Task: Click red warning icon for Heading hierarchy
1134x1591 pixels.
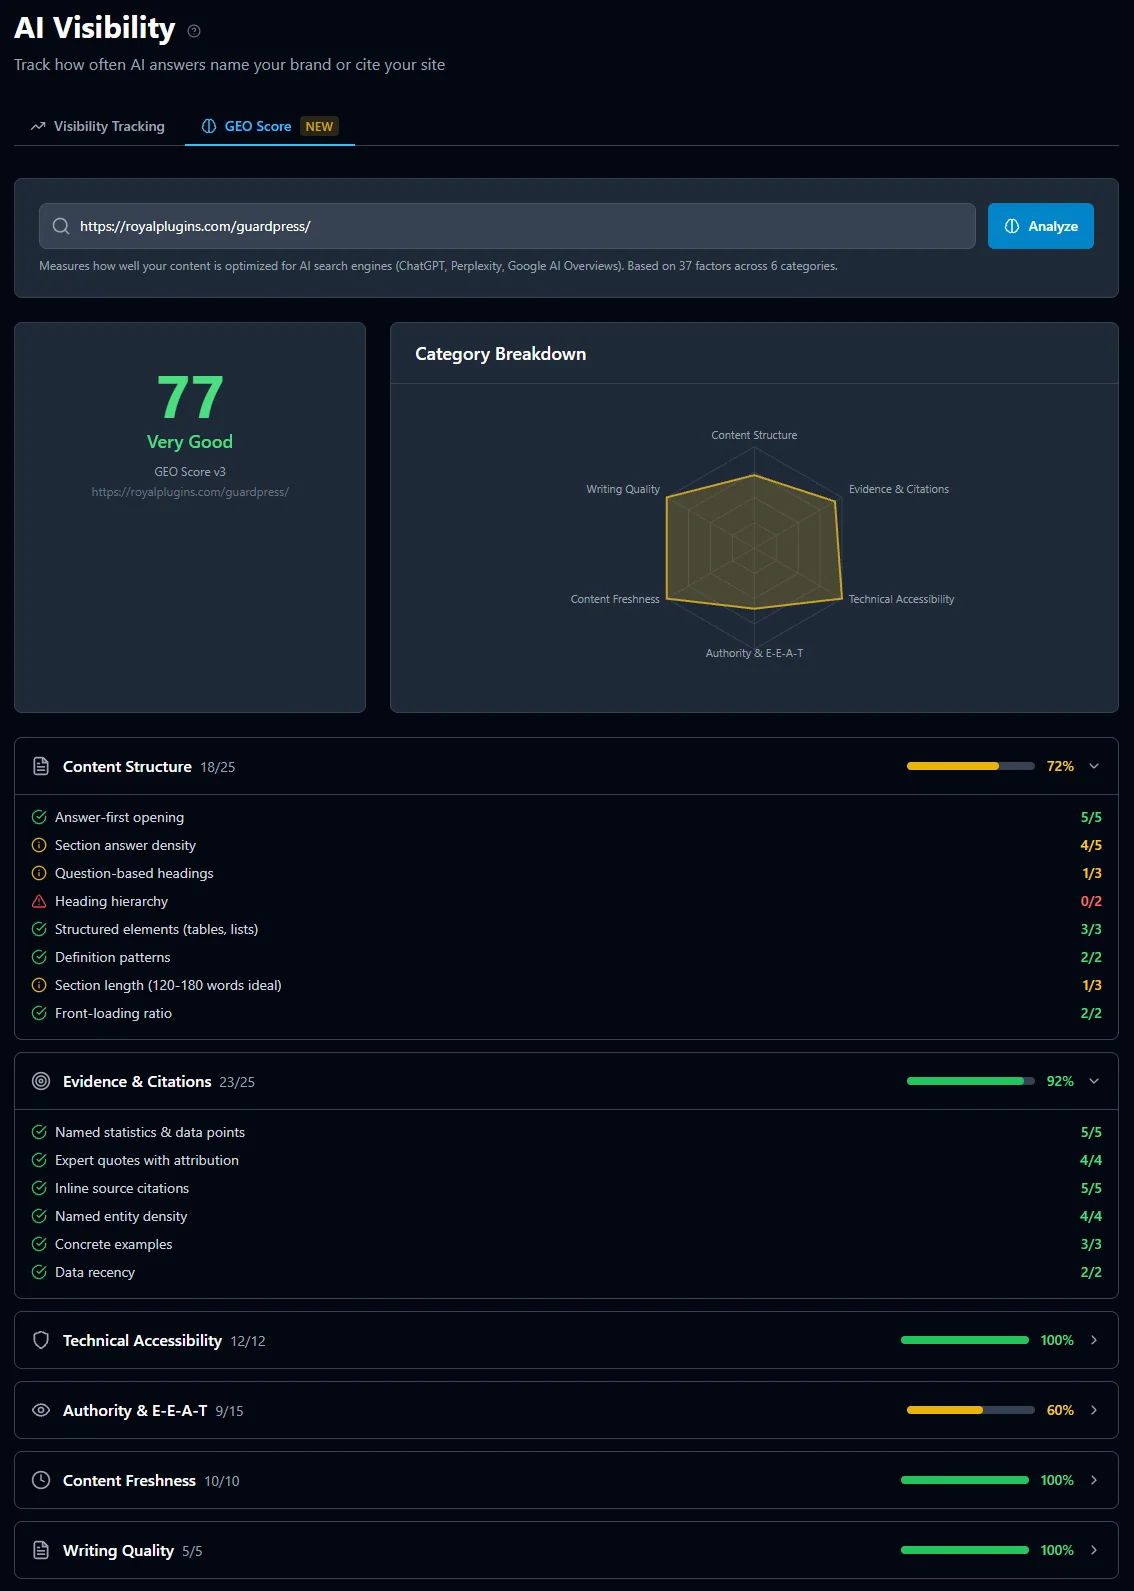Action: 39,901
